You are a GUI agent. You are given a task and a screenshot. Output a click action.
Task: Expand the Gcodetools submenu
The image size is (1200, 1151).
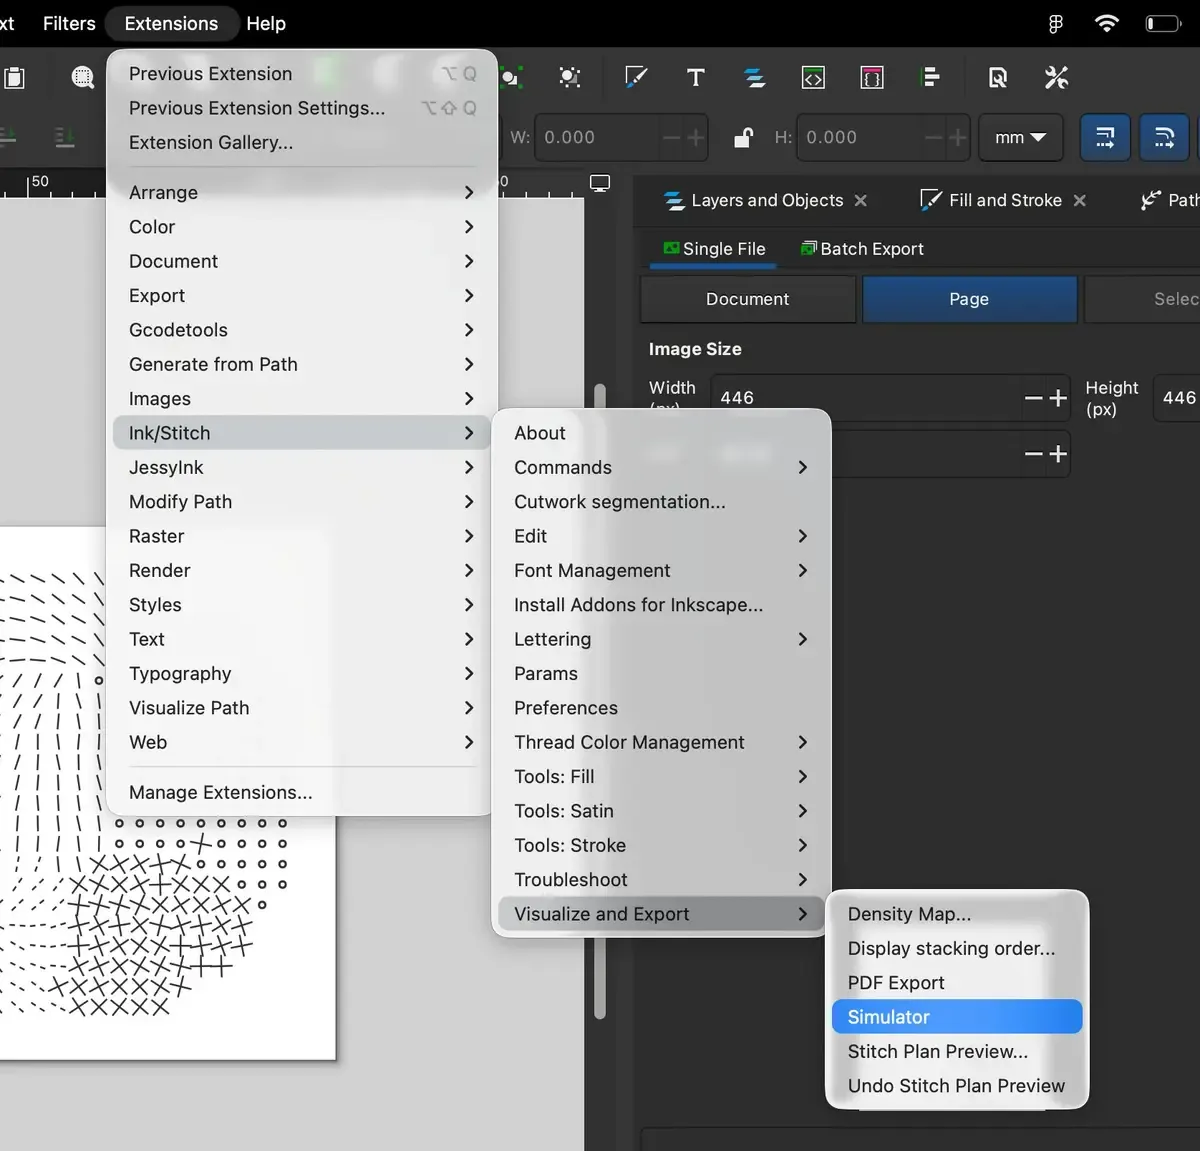(x=301, y=330)
